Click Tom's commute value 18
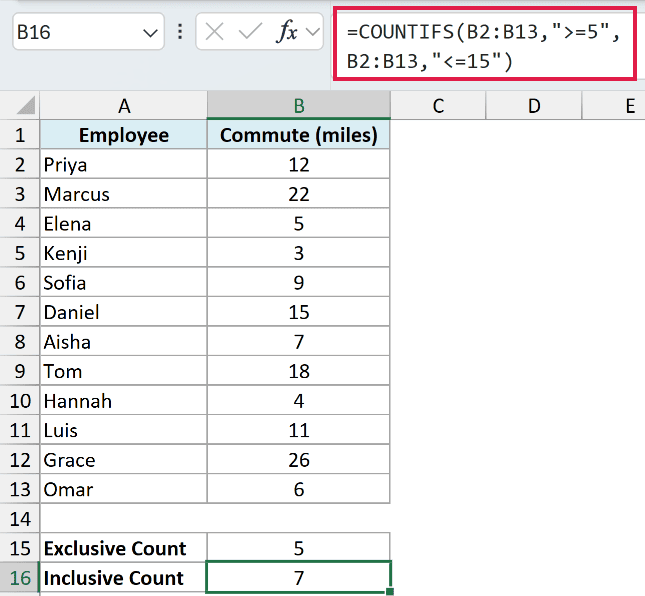 (299, 371)
